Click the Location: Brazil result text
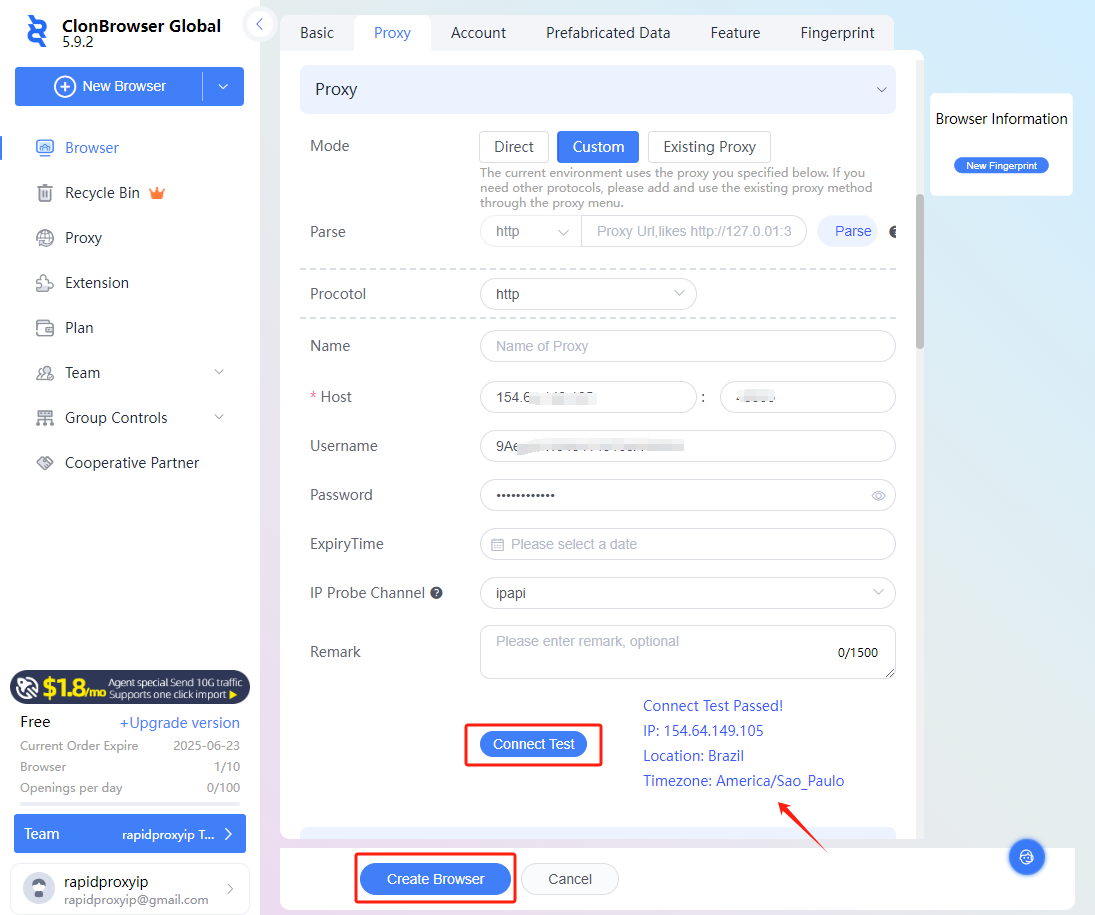 pyautogui.click(x=693, y=756)
